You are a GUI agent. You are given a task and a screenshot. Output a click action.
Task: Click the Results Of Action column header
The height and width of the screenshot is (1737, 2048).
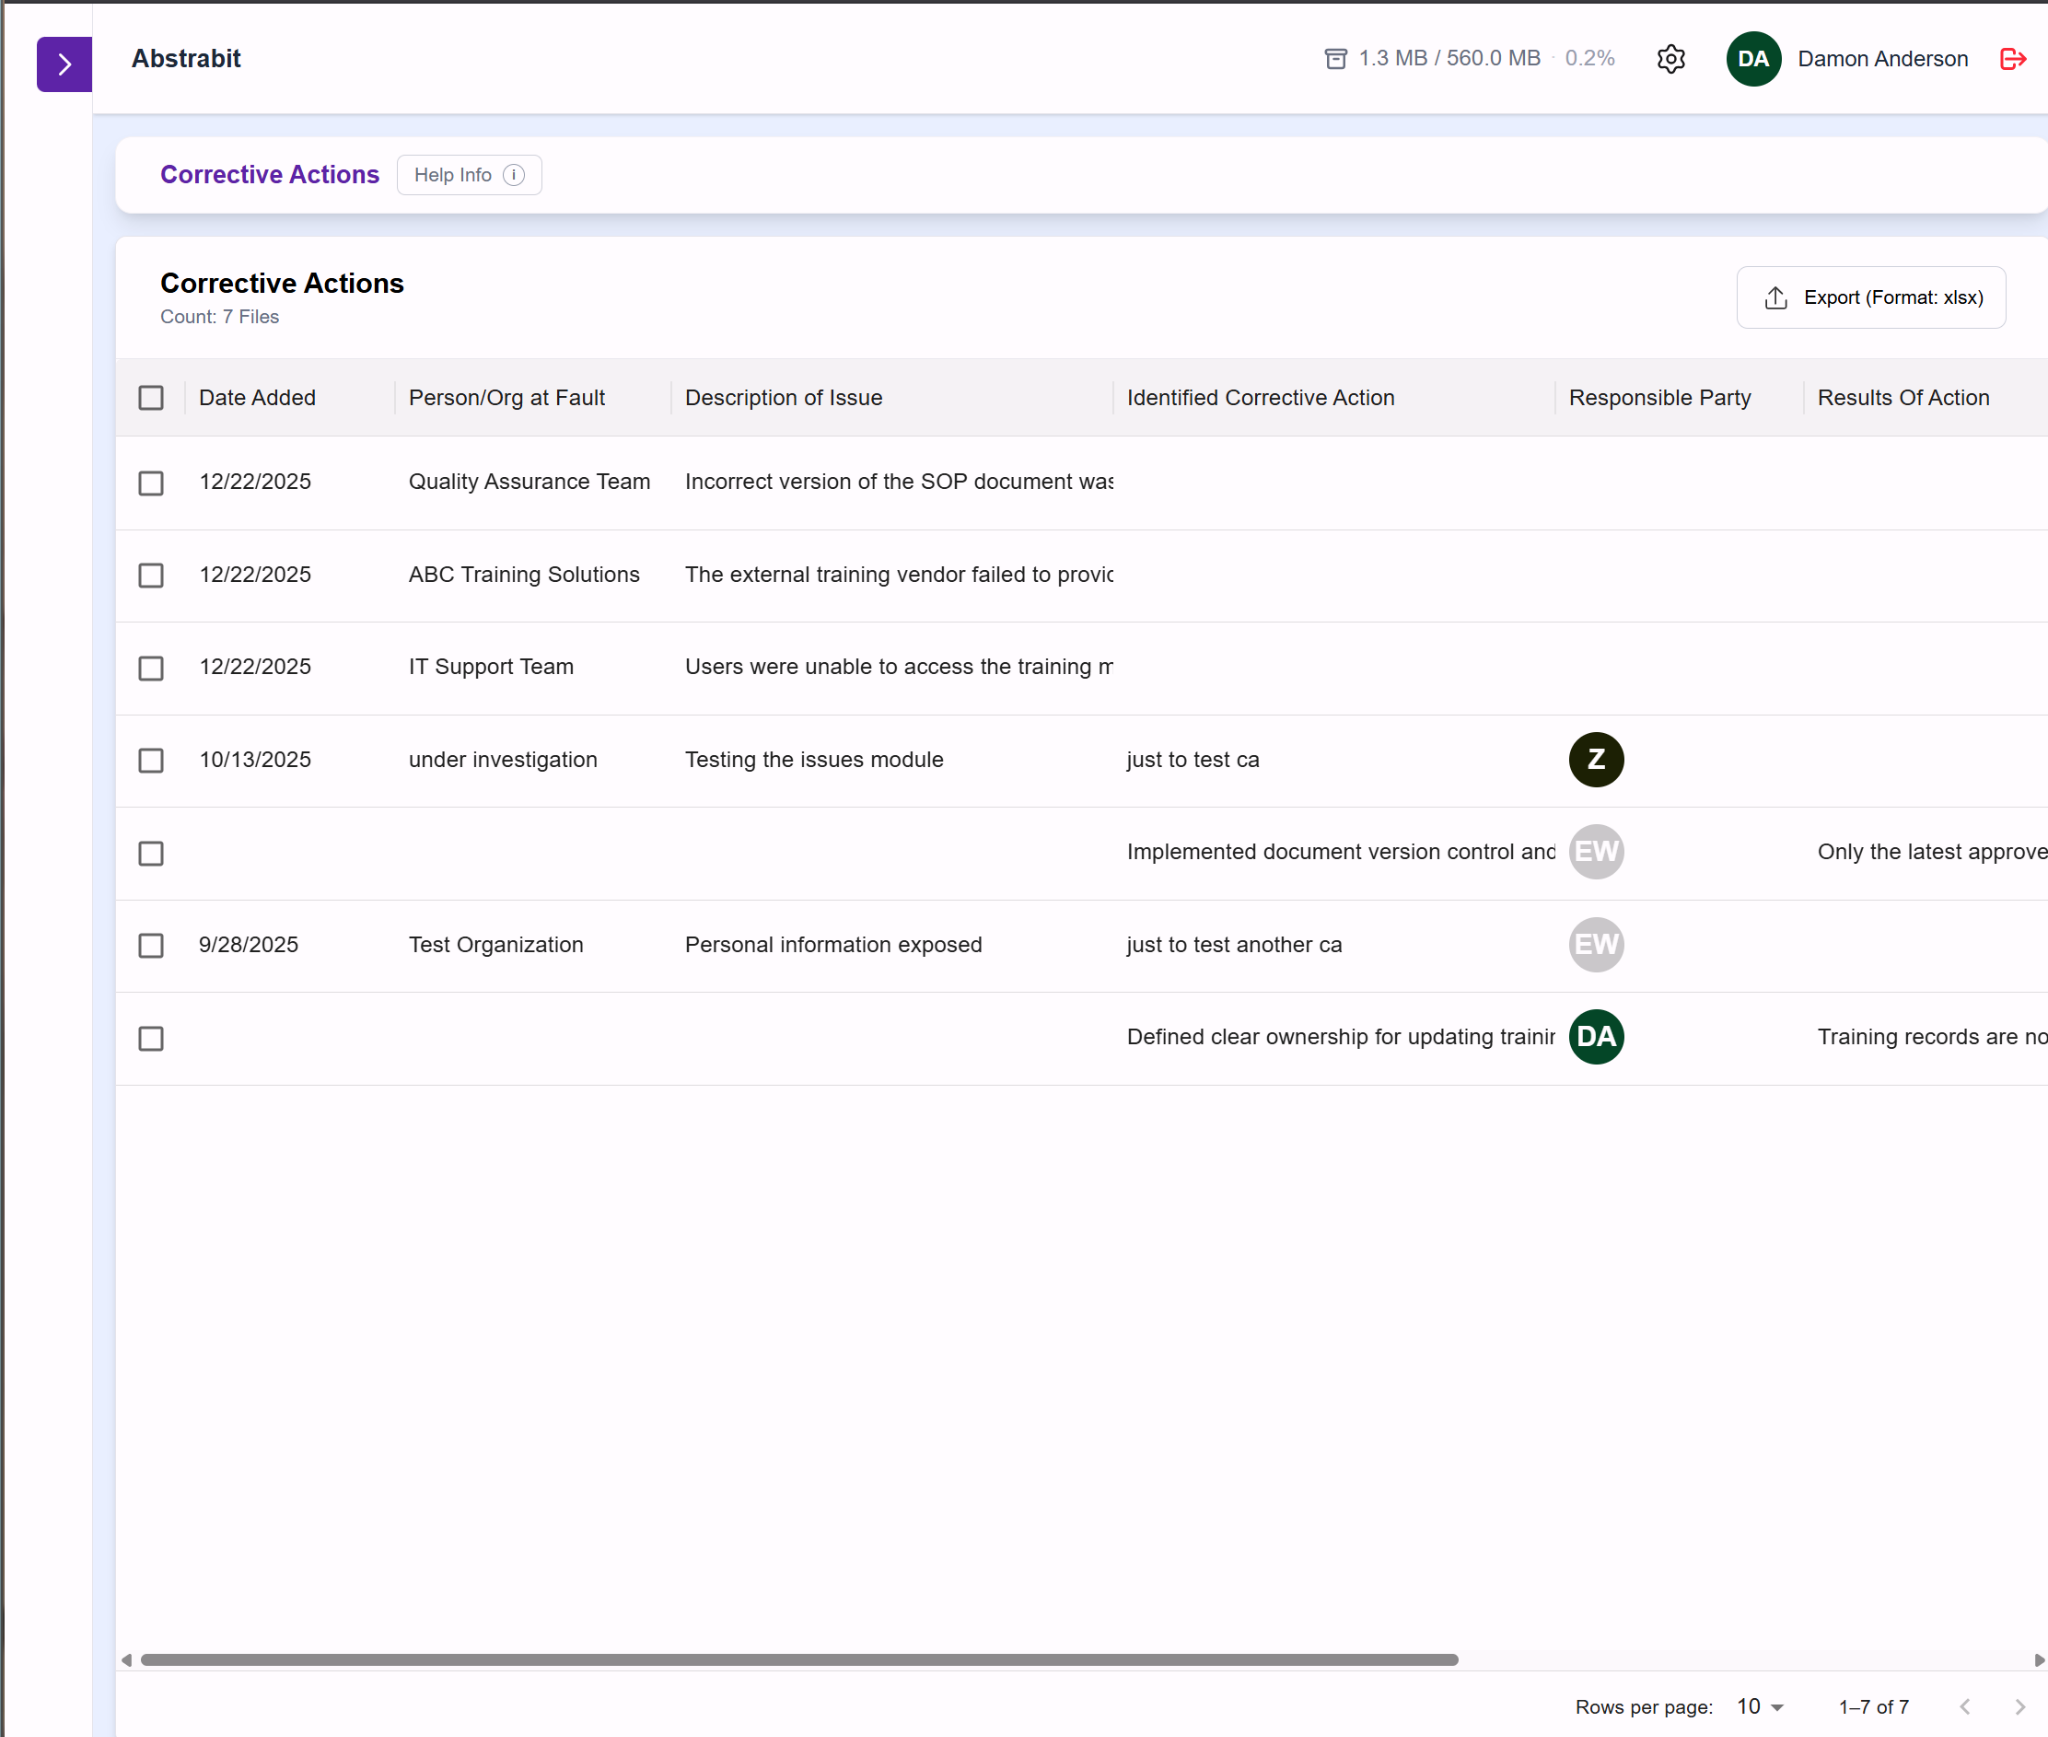click(x=1903, y=398)
